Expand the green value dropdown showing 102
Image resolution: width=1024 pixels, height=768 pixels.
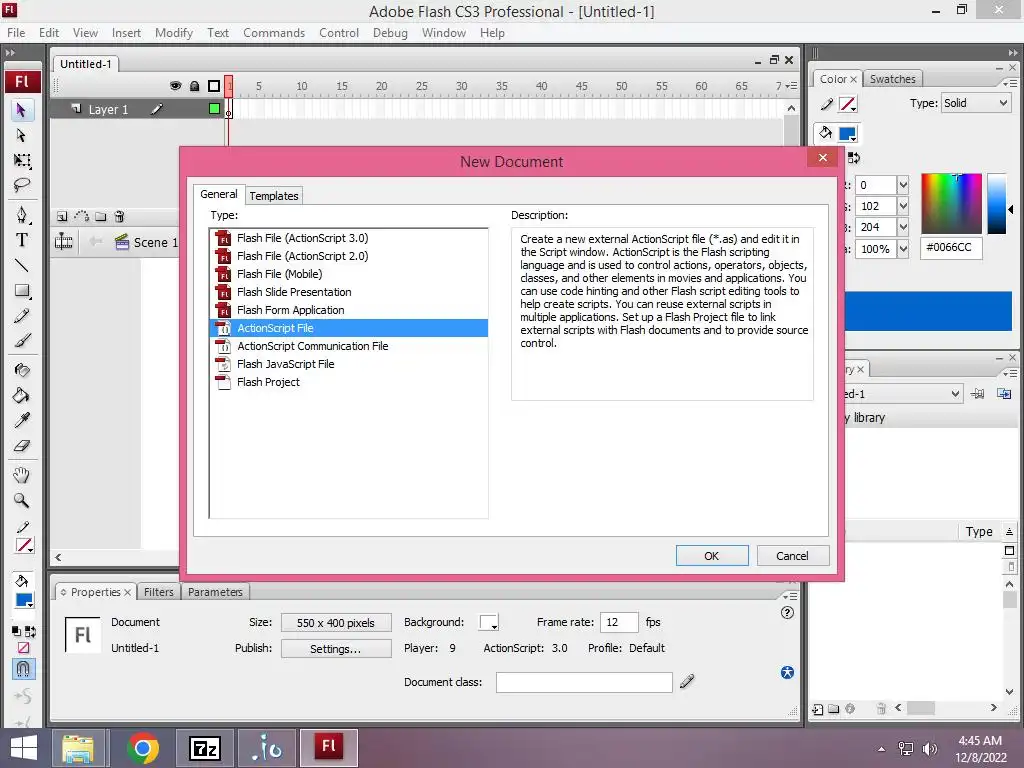(903, 206)
